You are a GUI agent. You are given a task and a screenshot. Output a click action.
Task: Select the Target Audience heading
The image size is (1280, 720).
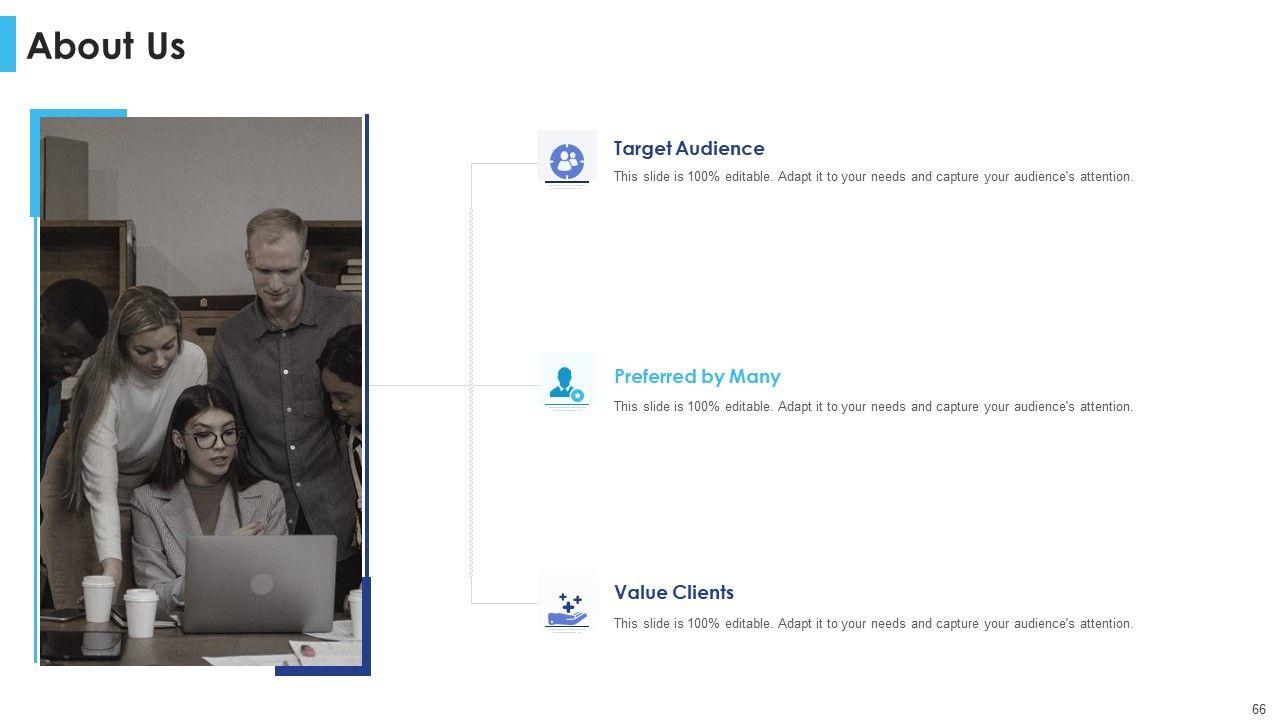689,148
